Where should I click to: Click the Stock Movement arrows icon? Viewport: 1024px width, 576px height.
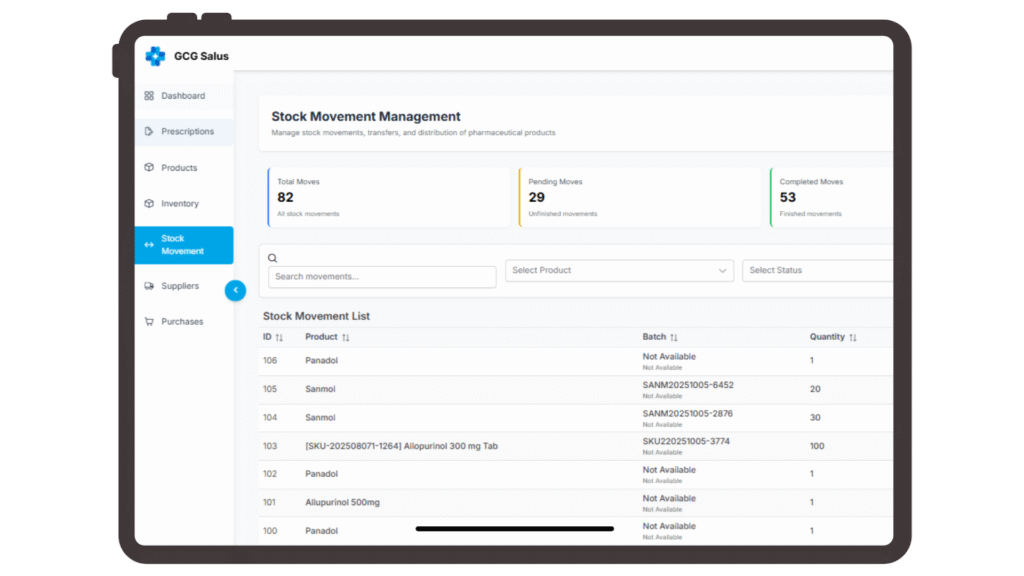[149, 245]
